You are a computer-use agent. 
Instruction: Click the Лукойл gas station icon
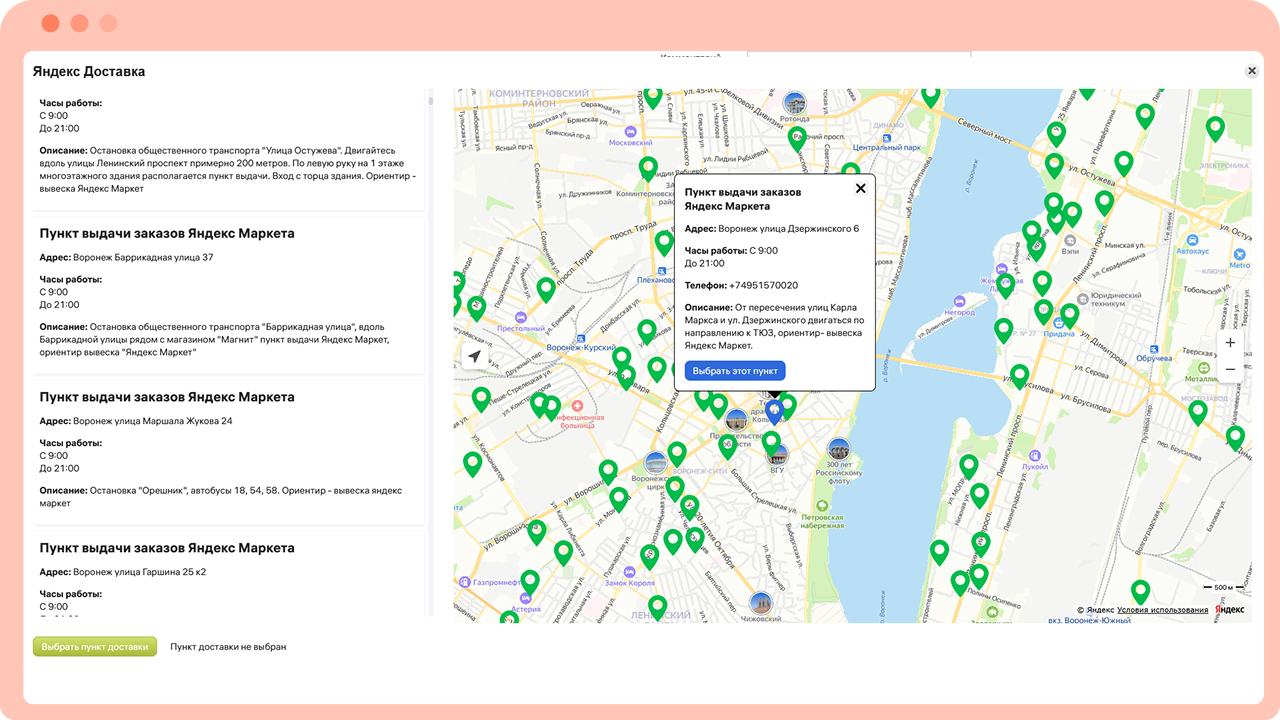(1035, 455)
